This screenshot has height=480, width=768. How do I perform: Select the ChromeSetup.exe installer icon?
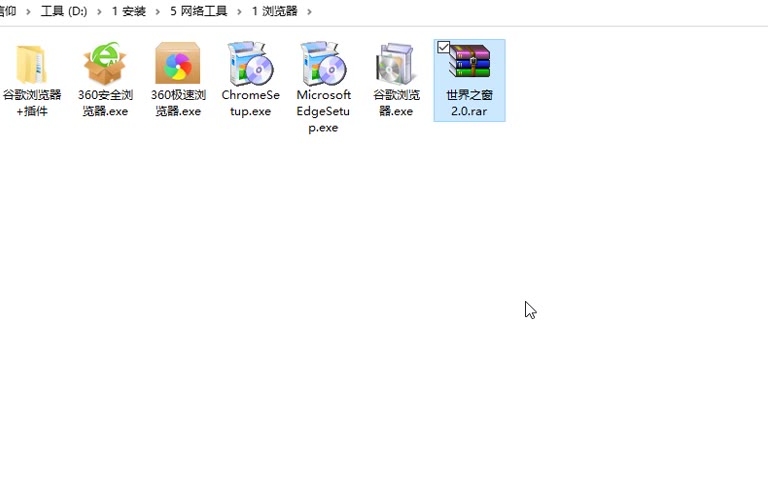click(x=250, y=63)
